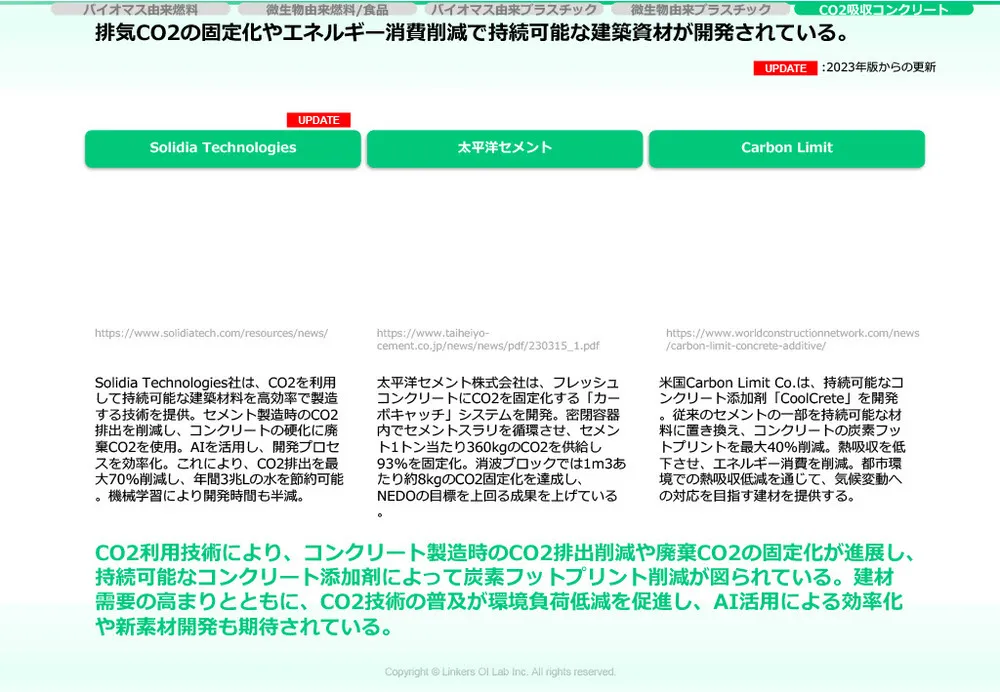Click the Carbon Limit header button
1000x692 pixels.
pos(787,147)
